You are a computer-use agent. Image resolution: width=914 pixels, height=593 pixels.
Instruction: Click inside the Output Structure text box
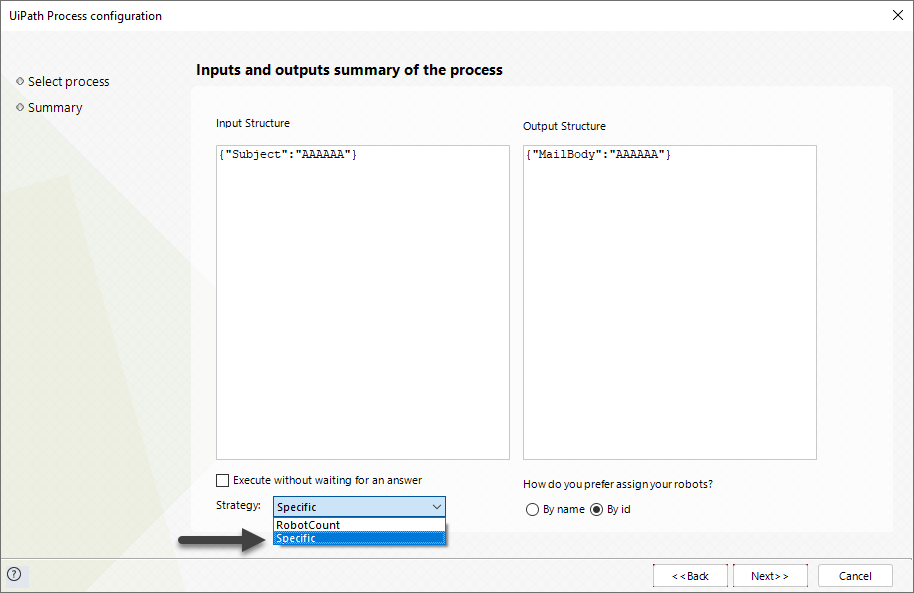click(670, 303)
